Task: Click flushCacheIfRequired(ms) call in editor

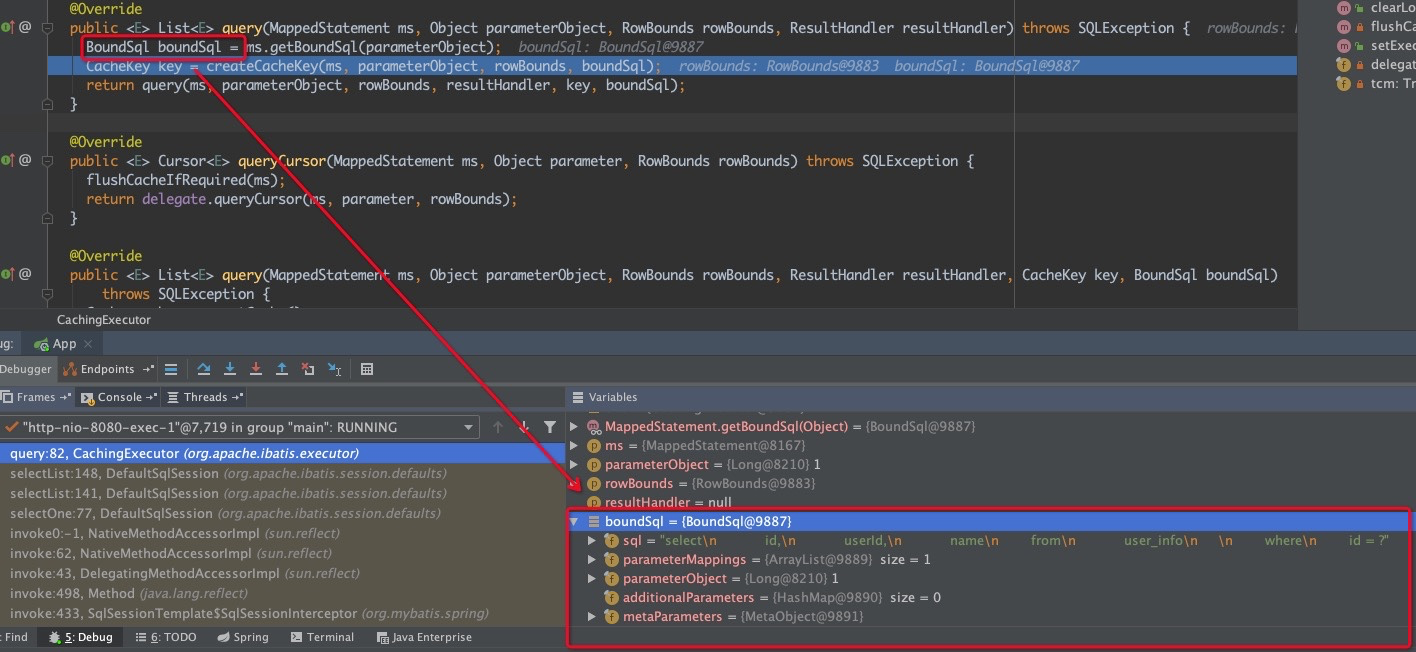Action: pyautogui.click(x=182, y=180)
